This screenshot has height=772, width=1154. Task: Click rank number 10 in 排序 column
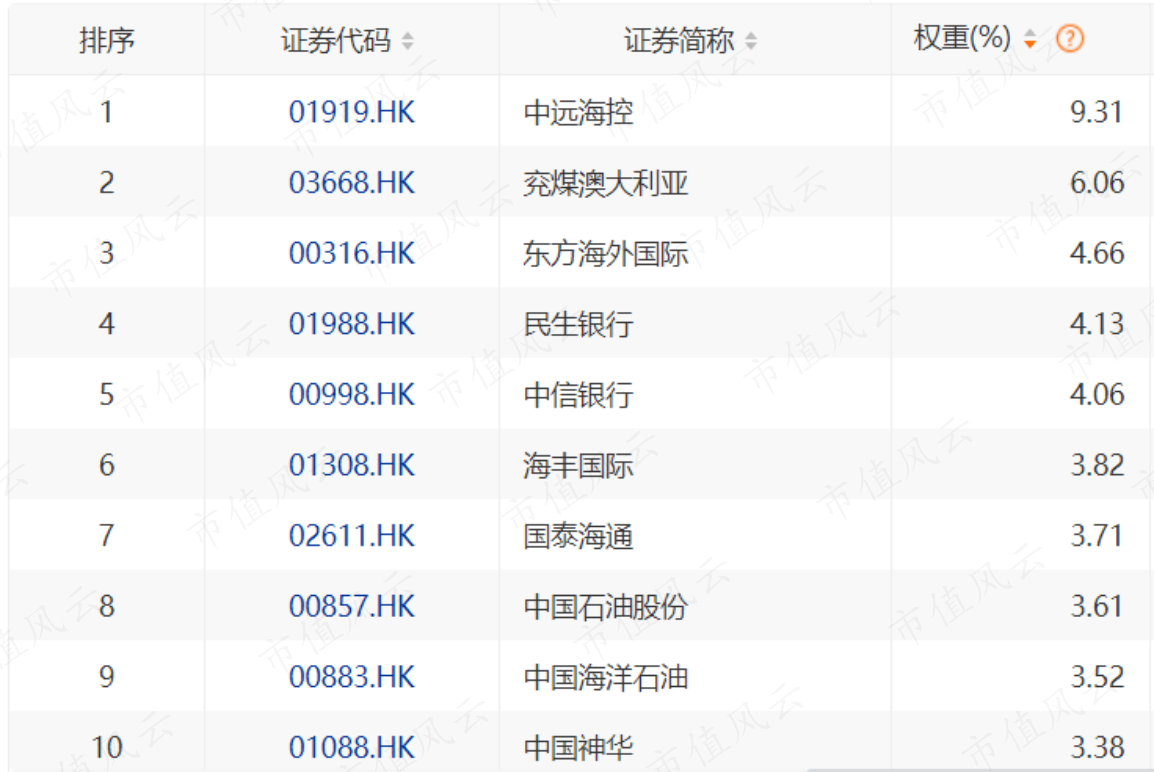(107, 748)
